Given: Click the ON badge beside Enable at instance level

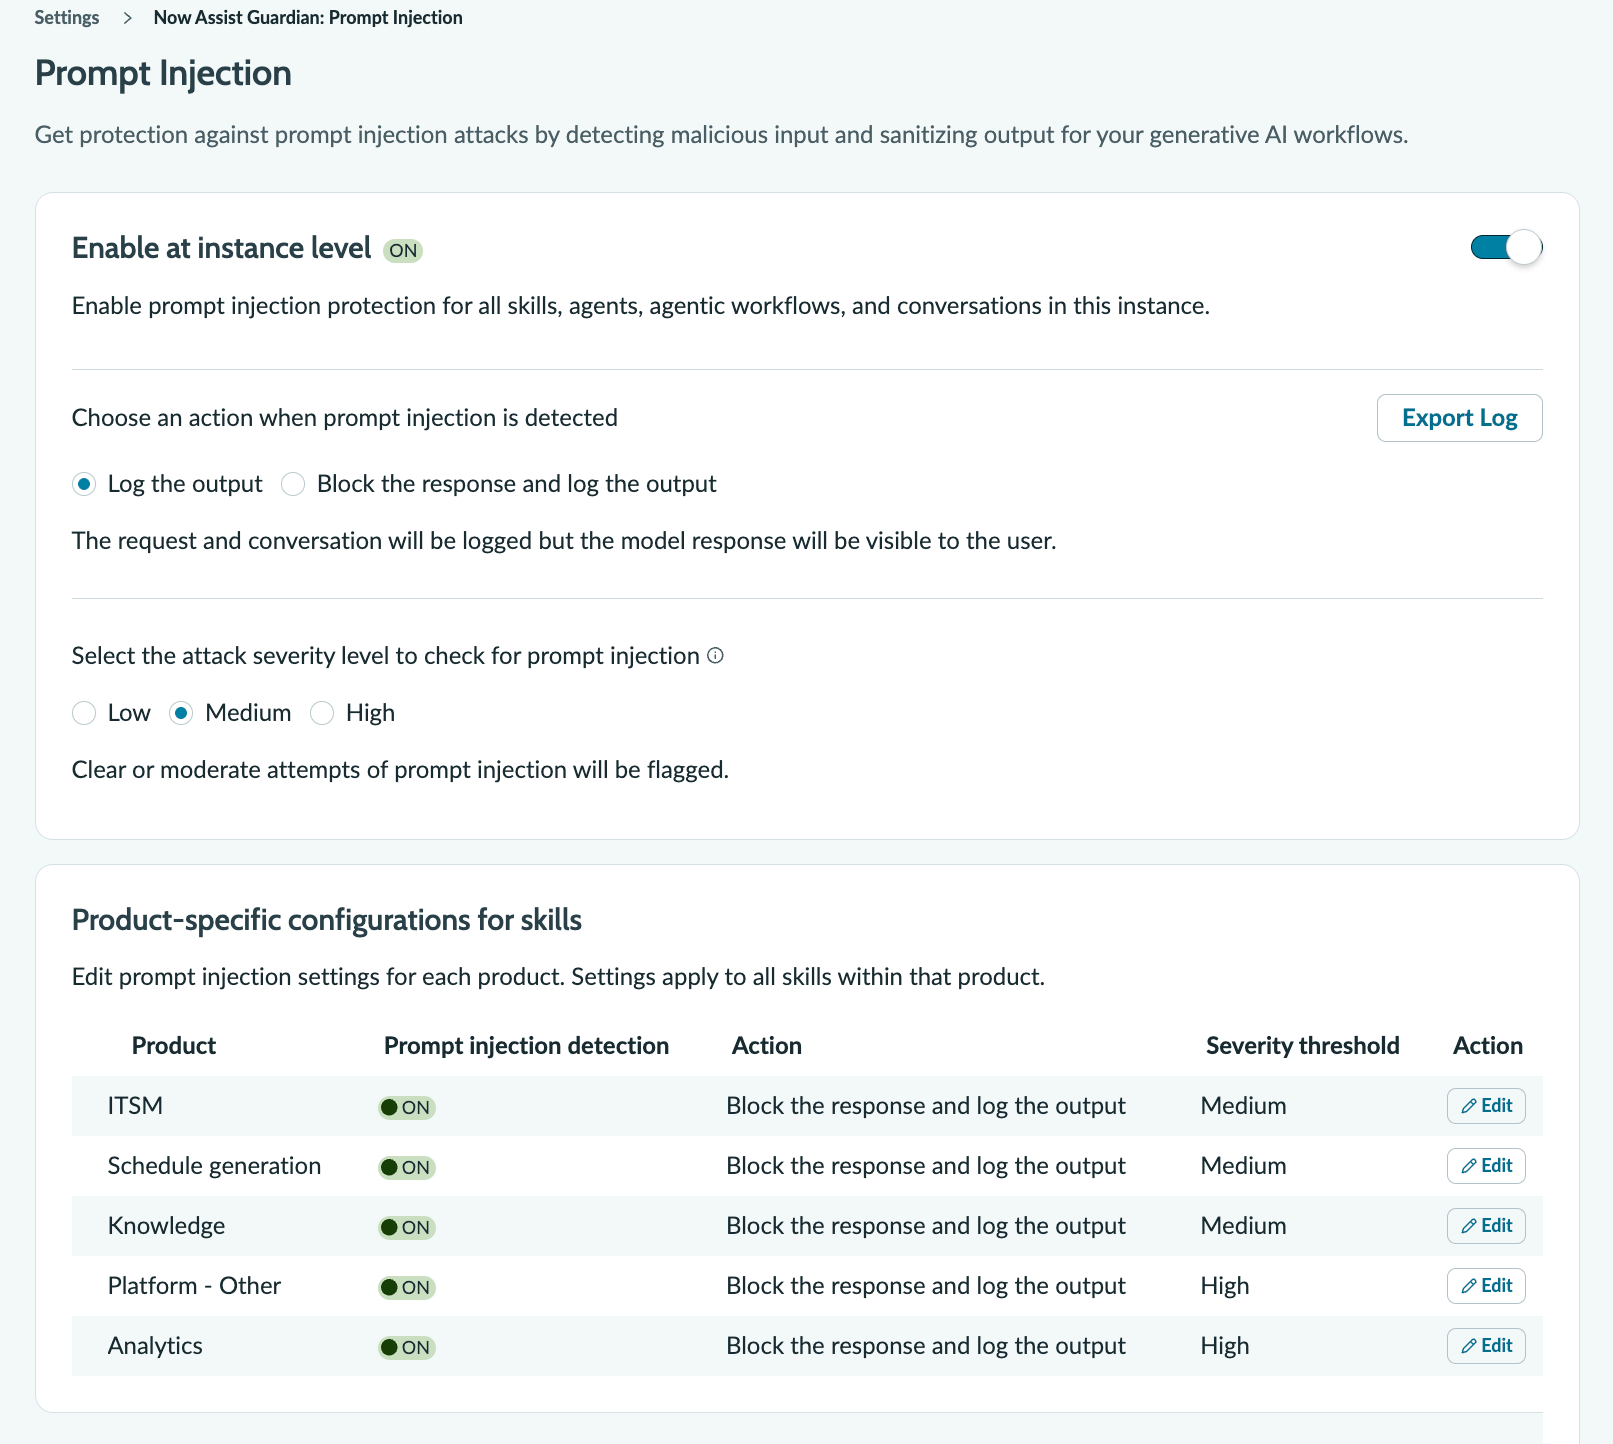Looking at the screenshot, I should click(403, 250).
